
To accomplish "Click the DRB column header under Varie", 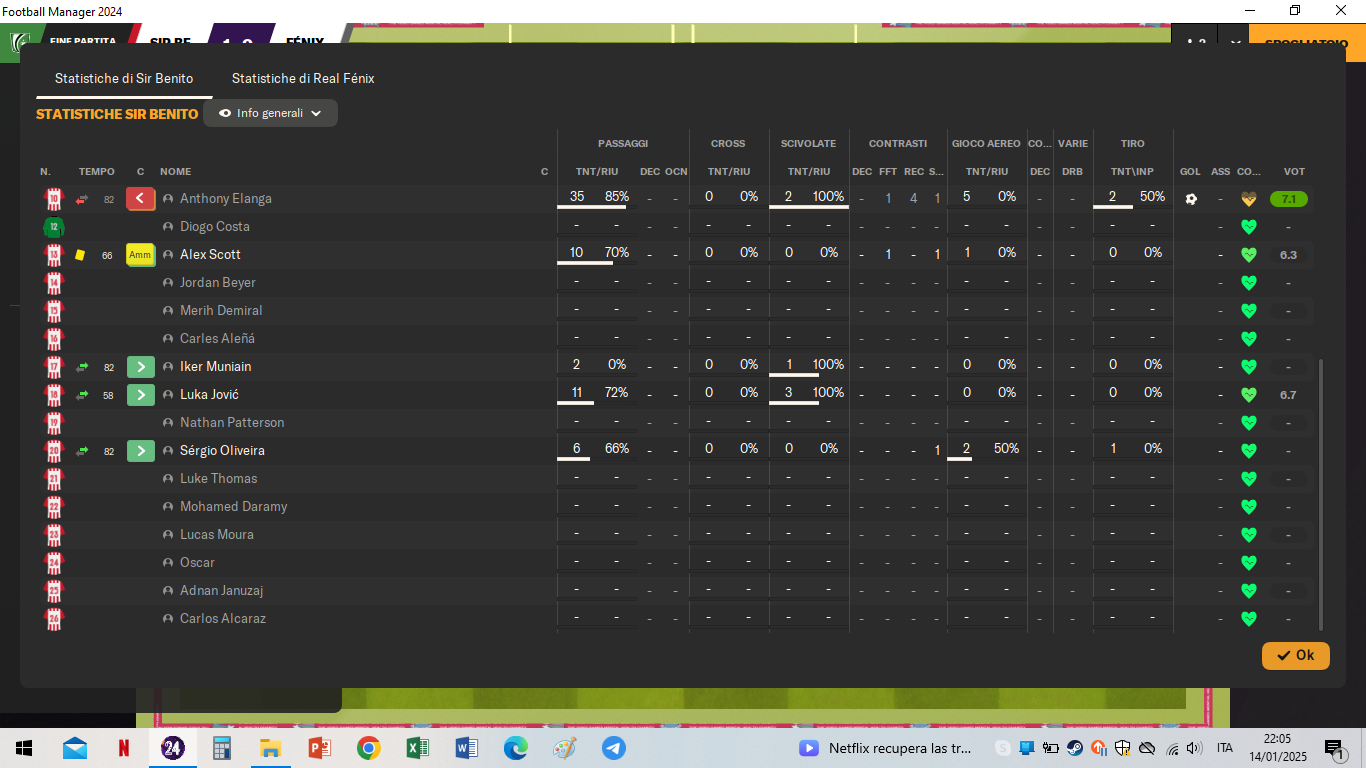I will [1072, 172].
